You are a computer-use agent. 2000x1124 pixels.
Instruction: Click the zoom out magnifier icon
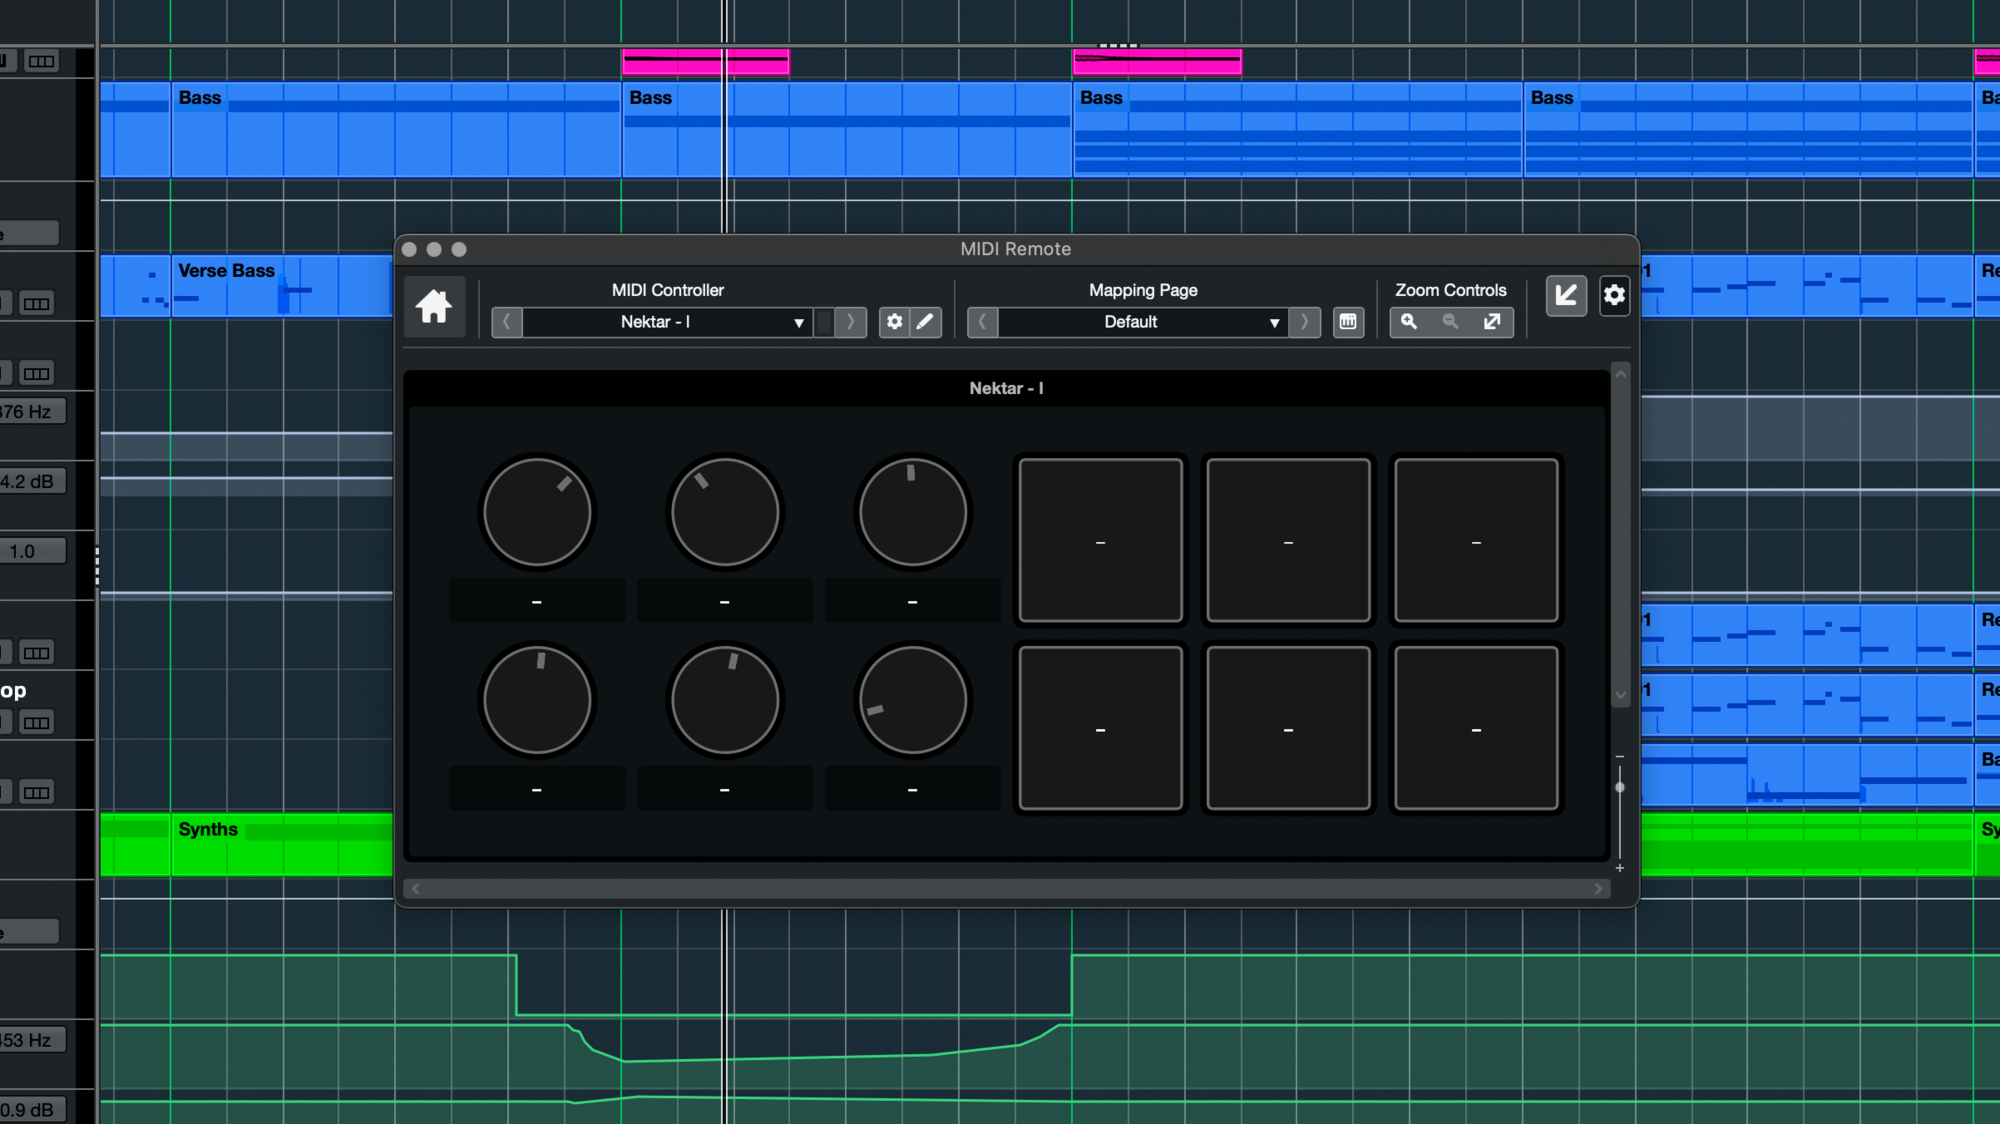coord(1450,322)
